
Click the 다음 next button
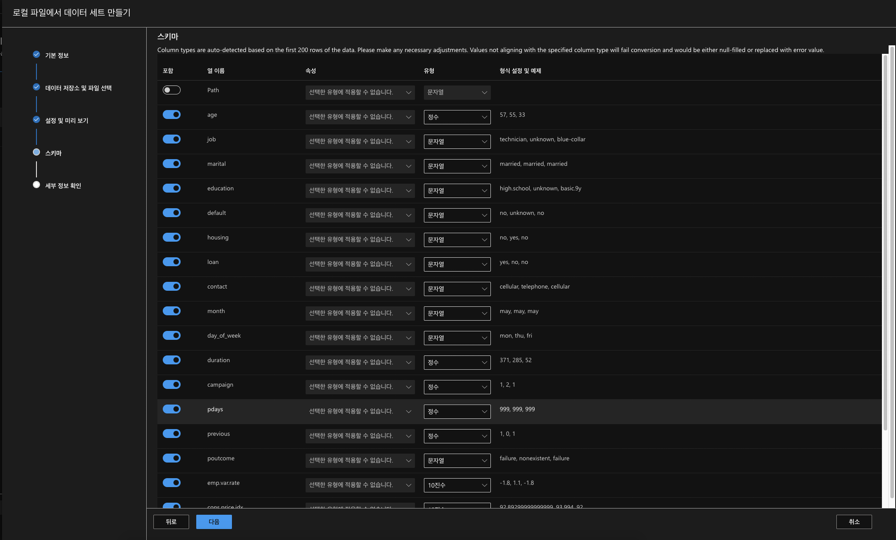click(214, 522)
